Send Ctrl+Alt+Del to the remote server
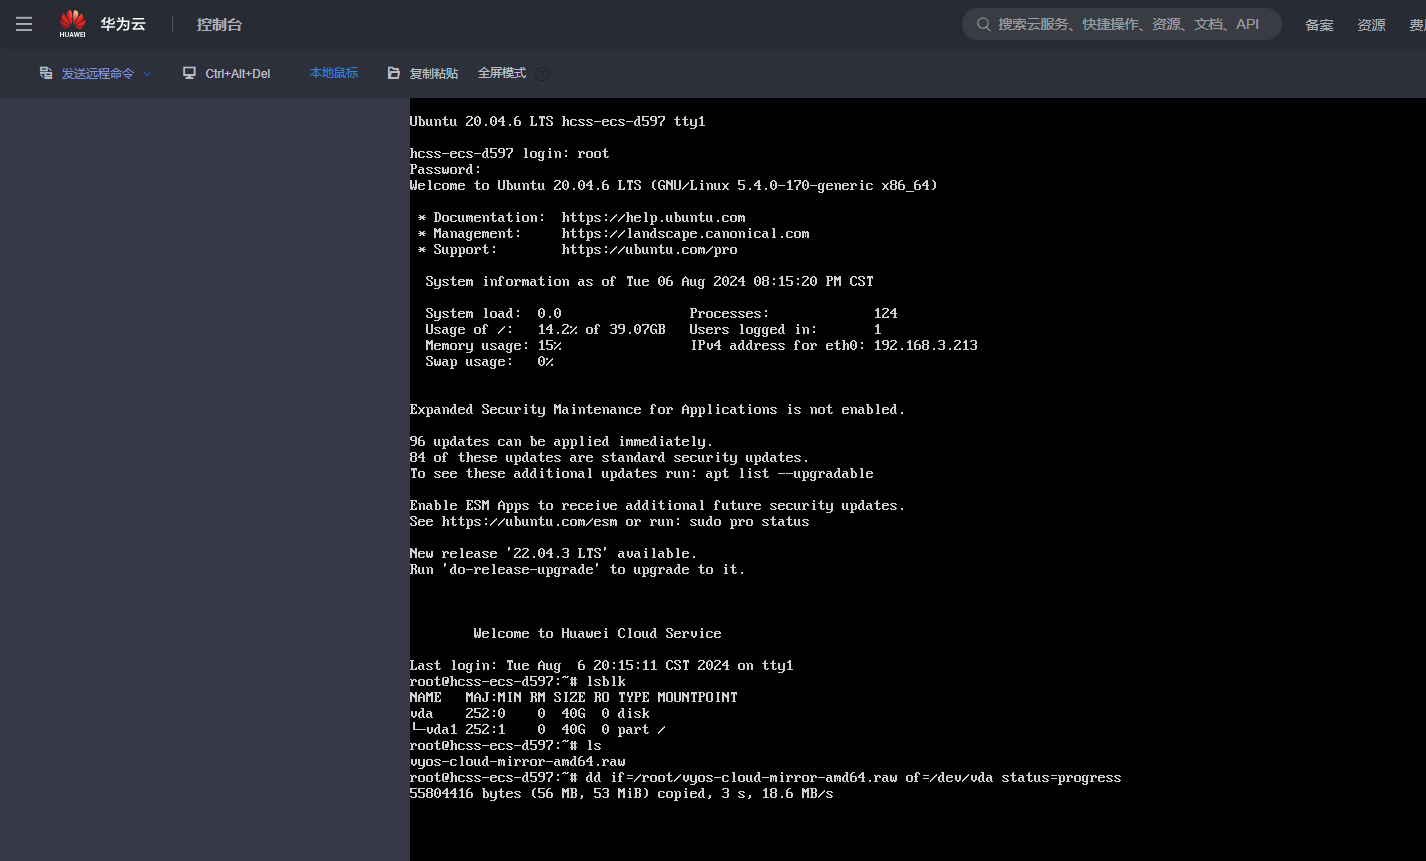1426x861 pixels. pyautogui.click(x=227, y=74)
